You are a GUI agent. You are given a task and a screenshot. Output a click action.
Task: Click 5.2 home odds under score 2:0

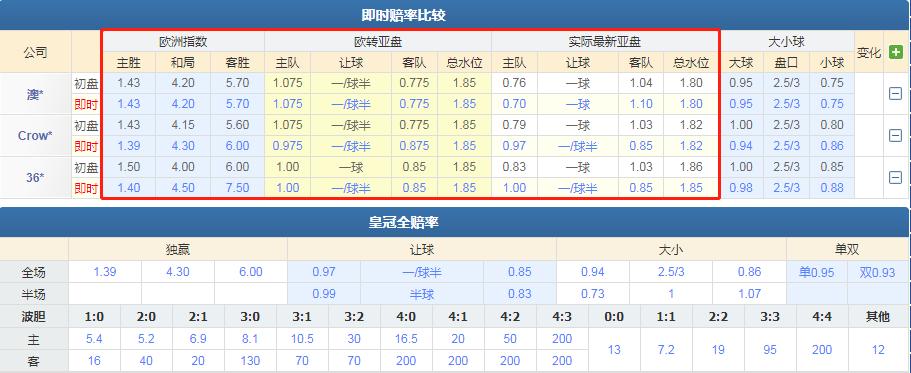146,339
